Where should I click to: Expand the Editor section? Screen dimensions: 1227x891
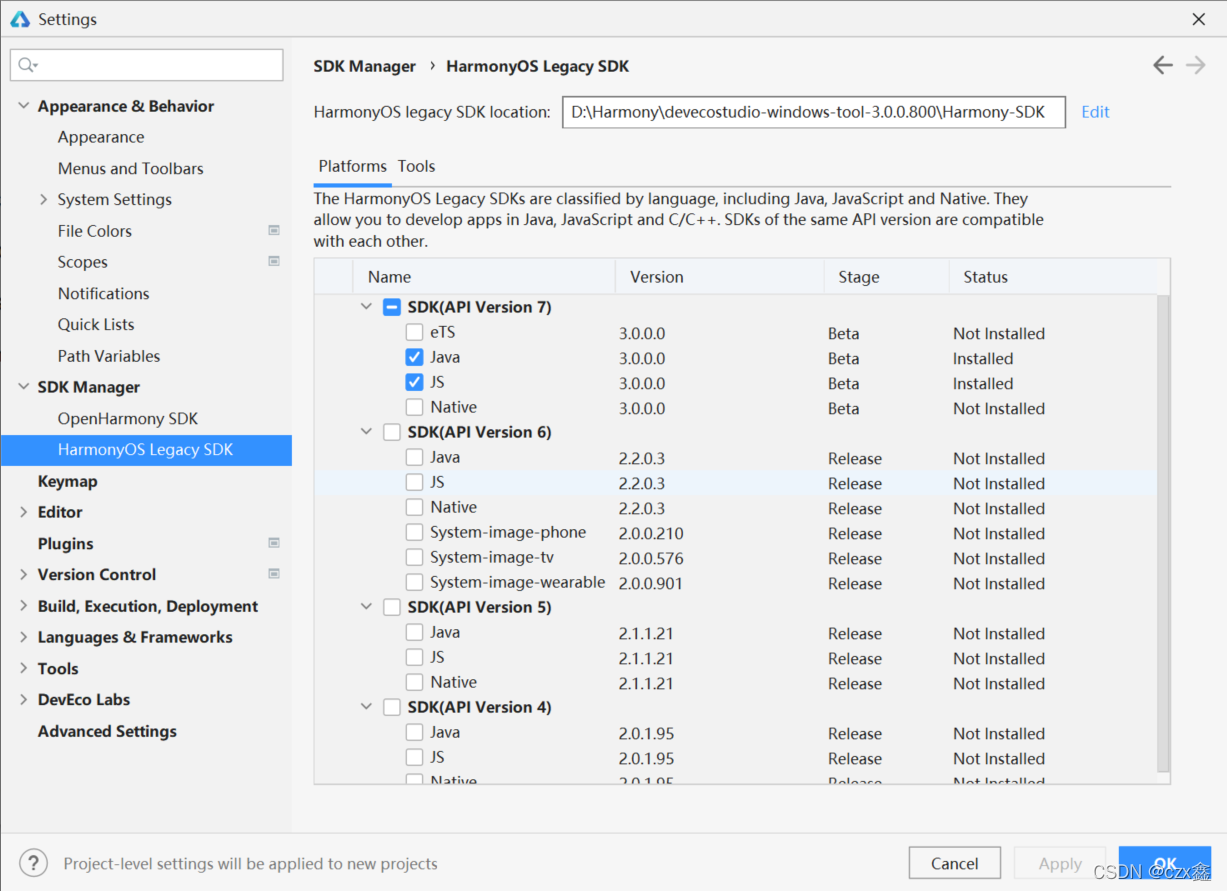24,512
